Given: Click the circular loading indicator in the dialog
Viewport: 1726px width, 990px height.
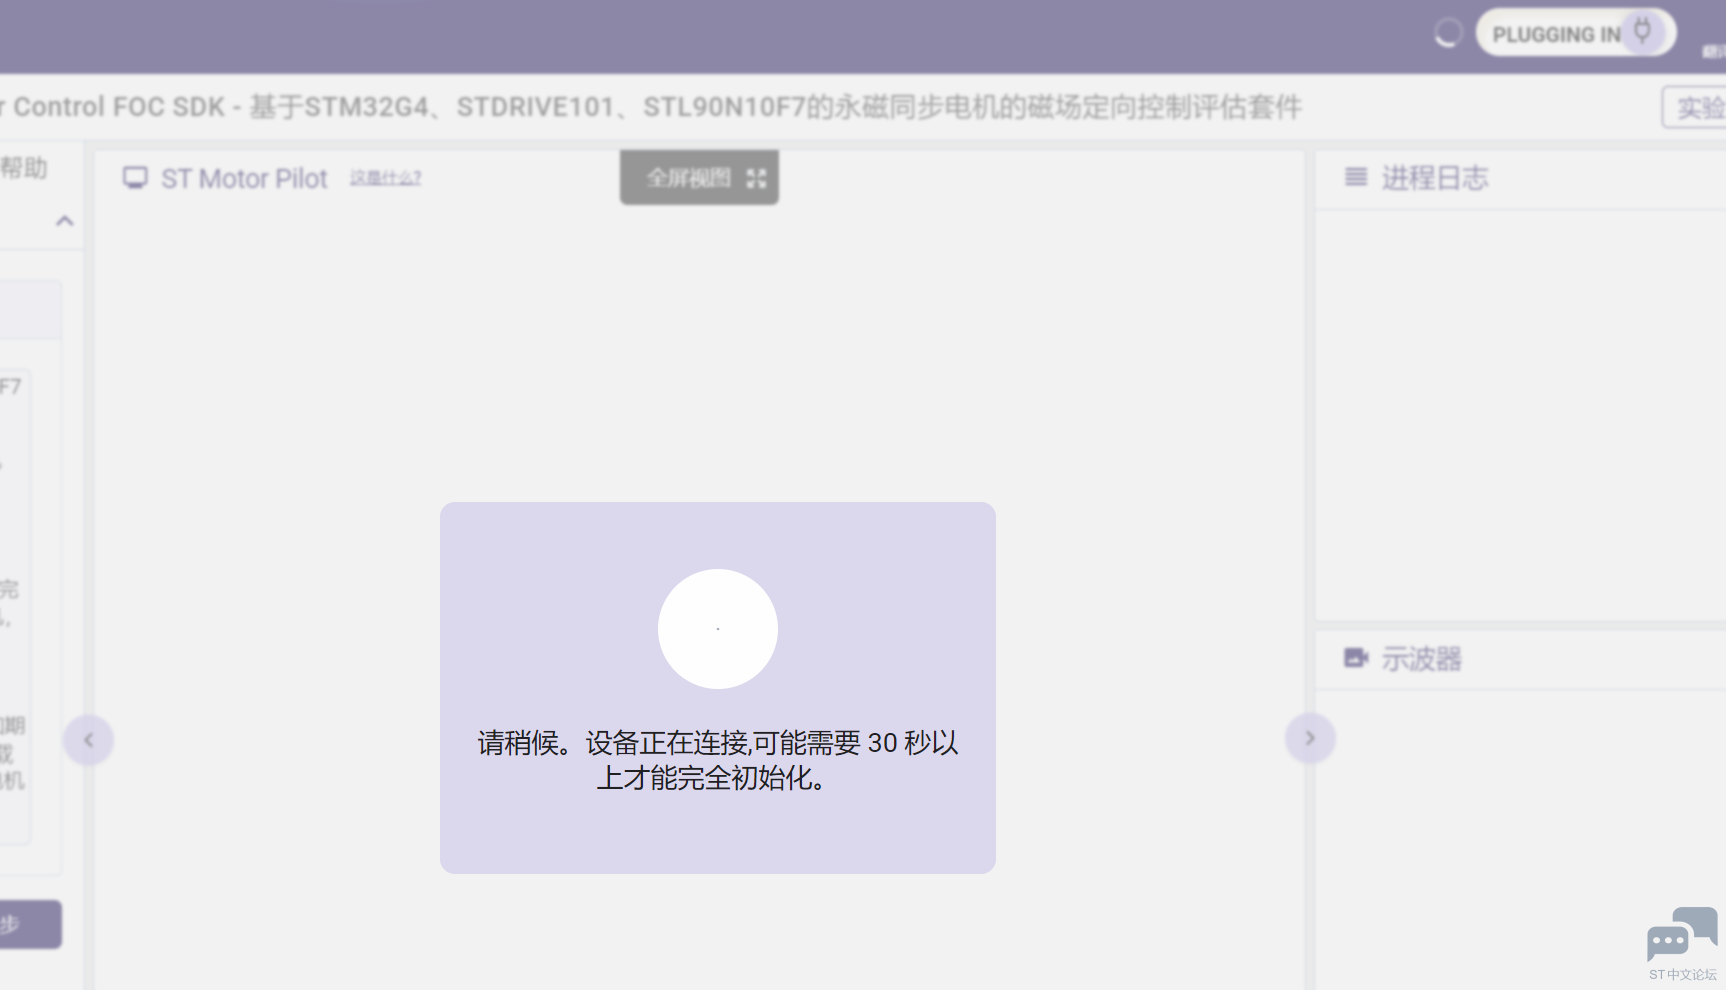Looking at the screenshot, I should tap(717, 628).
